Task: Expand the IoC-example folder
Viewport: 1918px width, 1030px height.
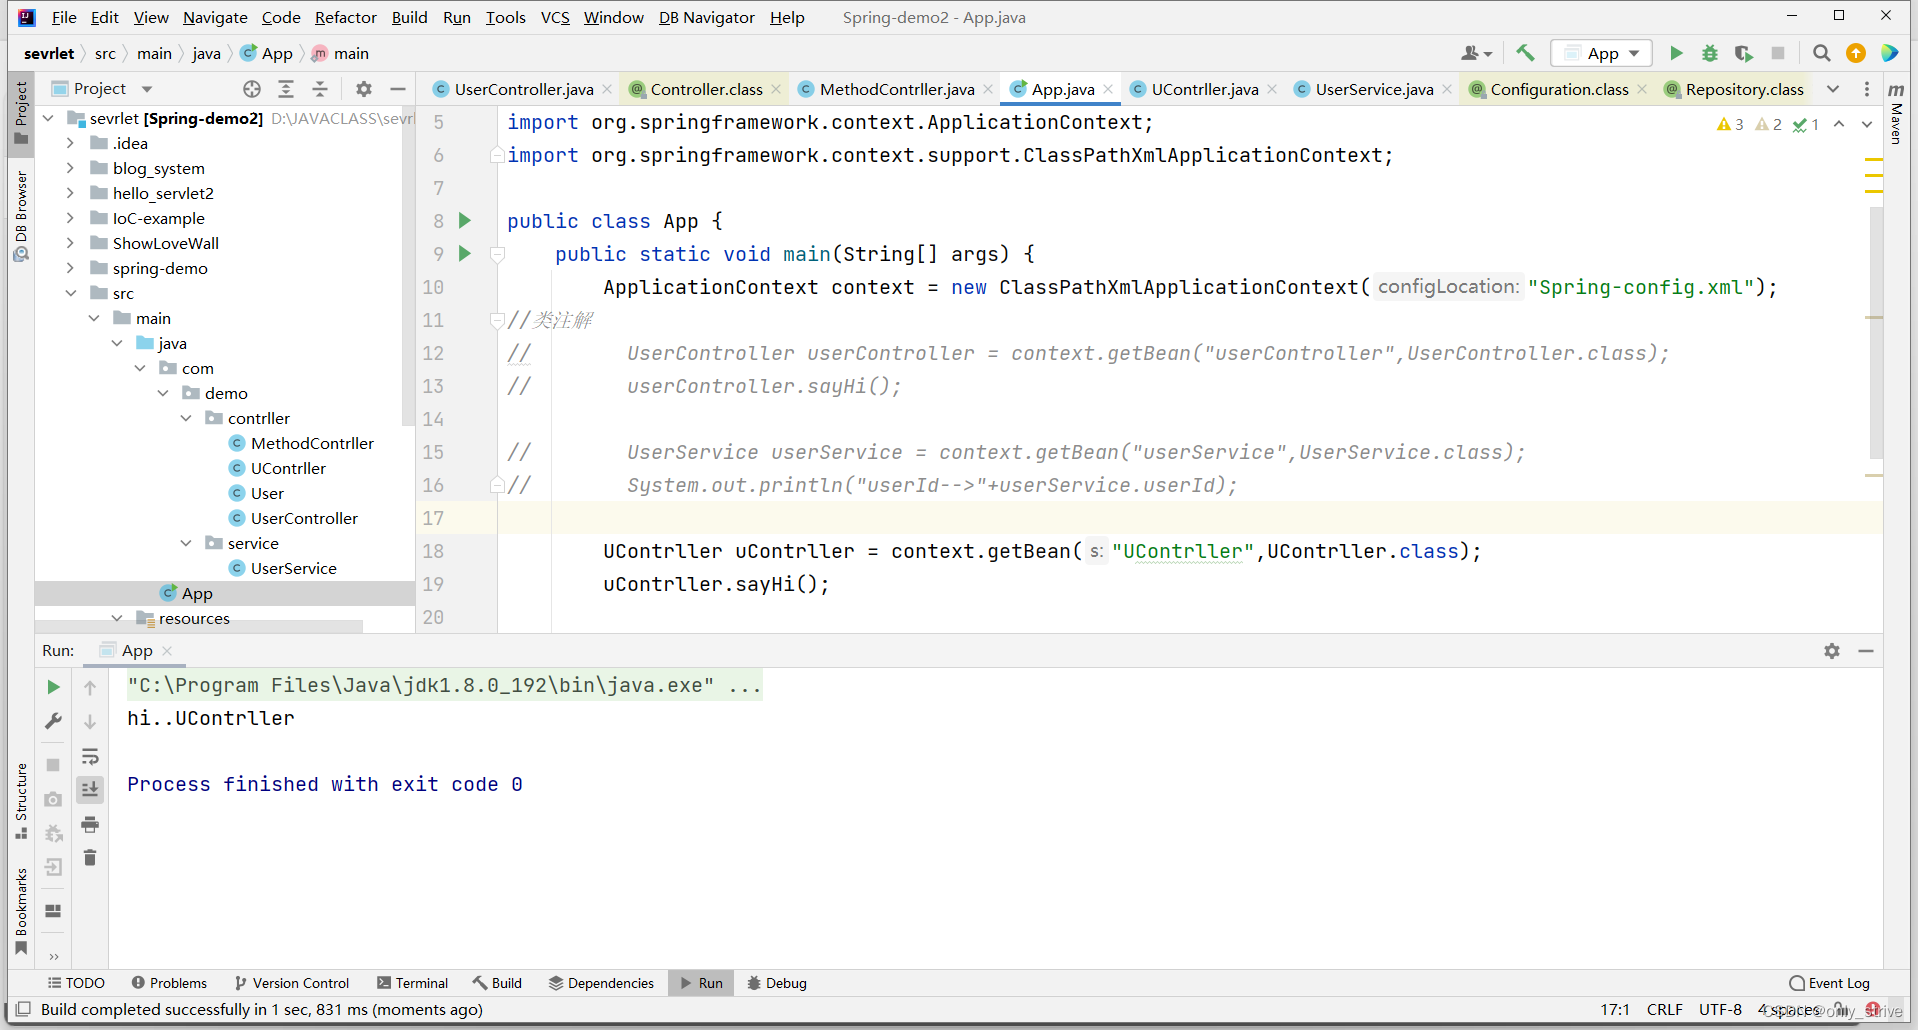Action: (70, 218)
